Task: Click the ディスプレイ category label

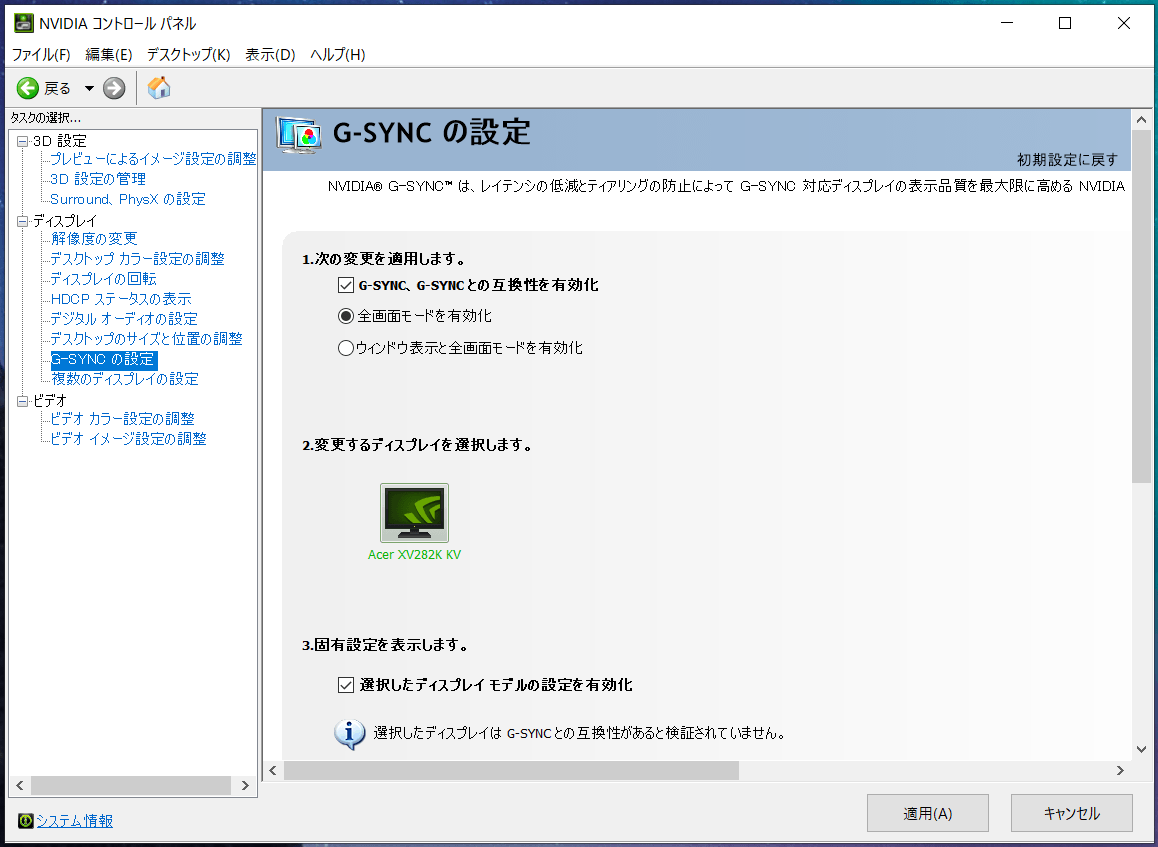Action: point(65,220)
